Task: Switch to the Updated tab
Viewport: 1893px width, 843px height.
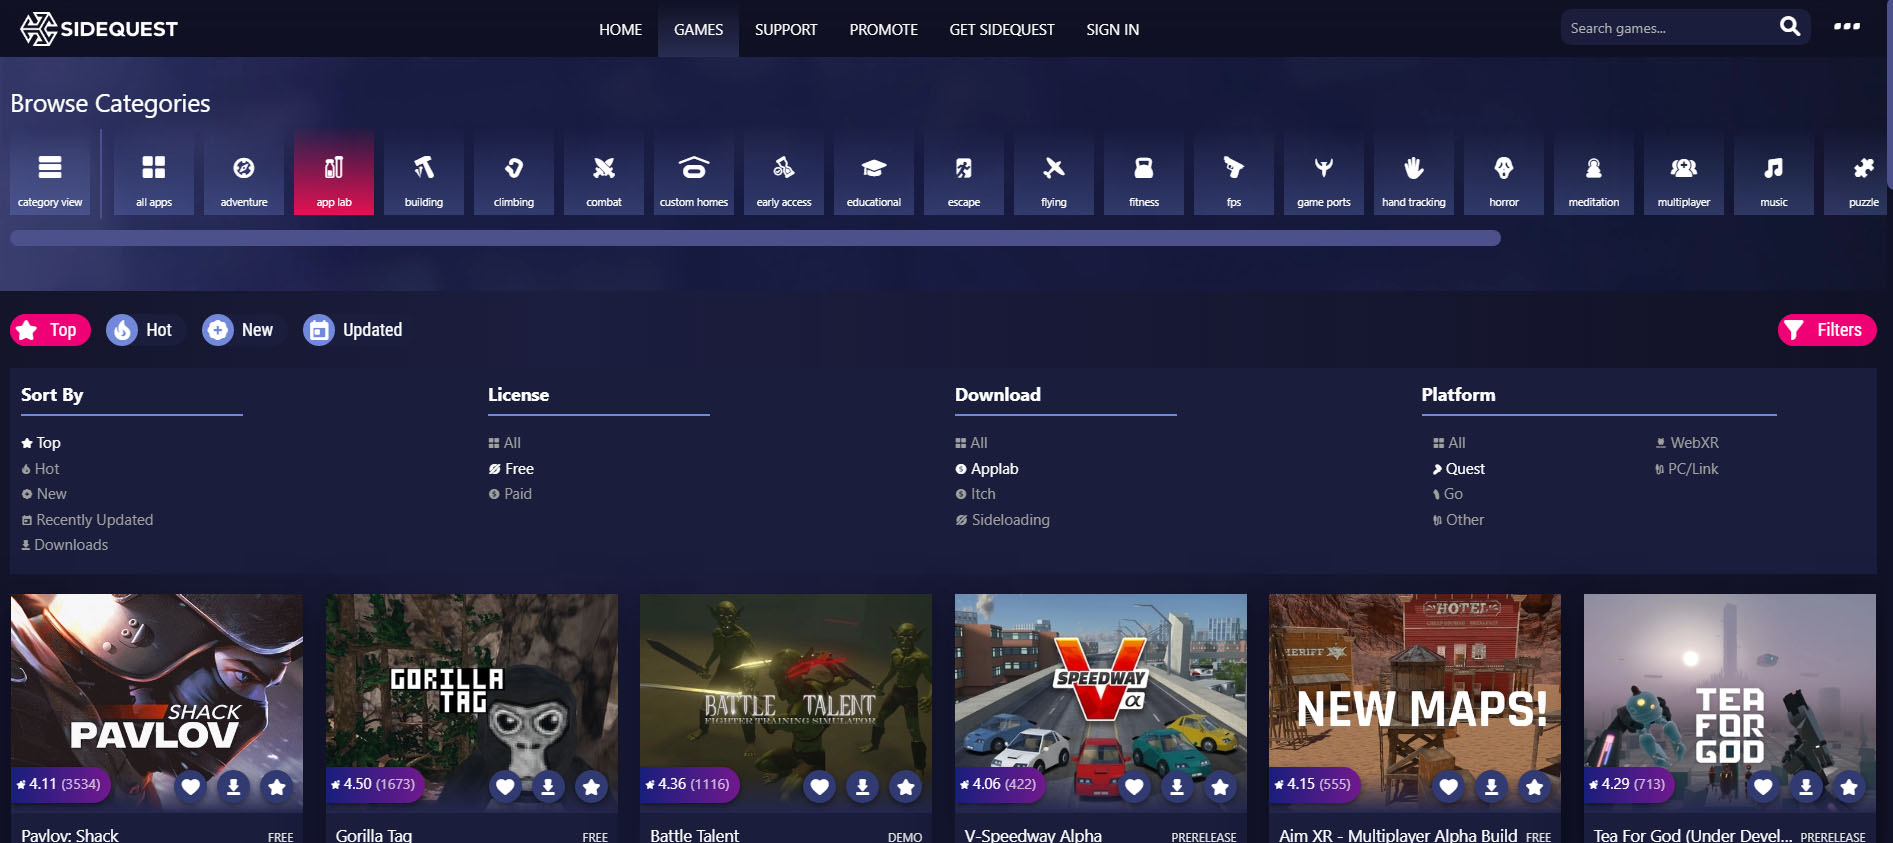Action: [358, 330]
